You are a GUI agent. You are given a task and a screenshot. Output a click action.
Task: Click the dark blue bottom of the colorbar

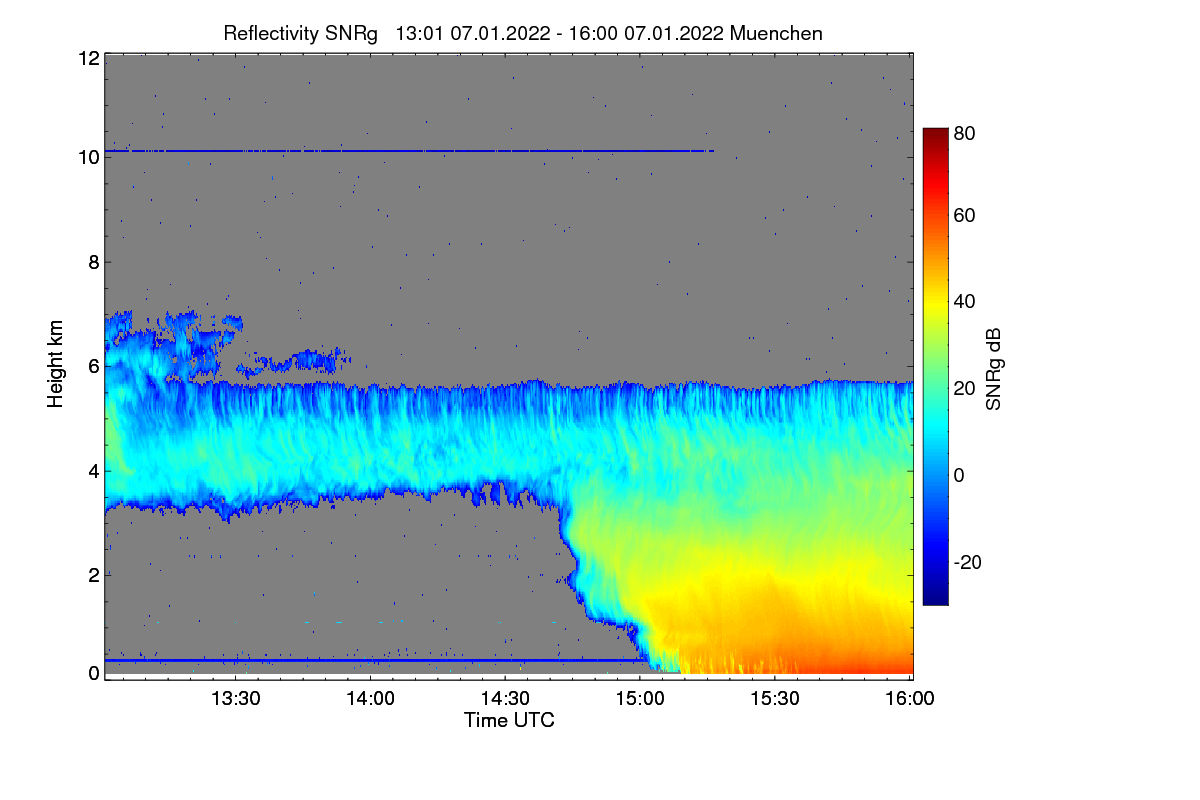tap(935, 596)
